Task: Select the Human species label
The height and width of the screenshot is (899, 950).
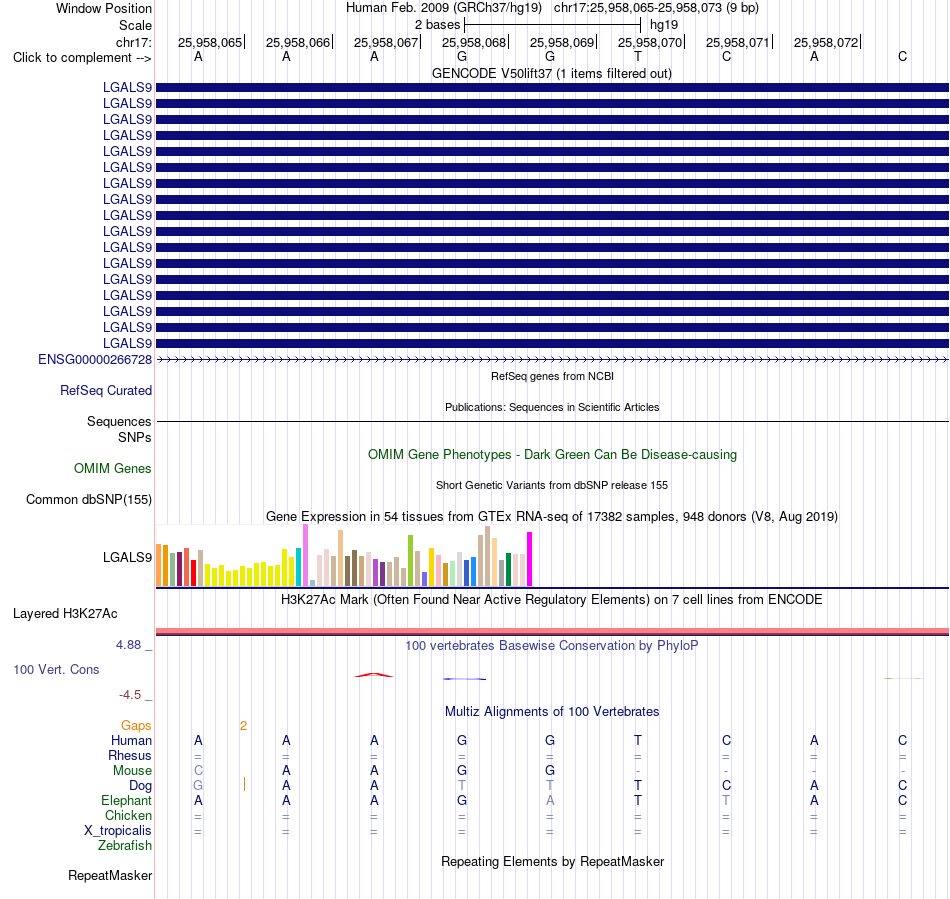Action: 131,740
